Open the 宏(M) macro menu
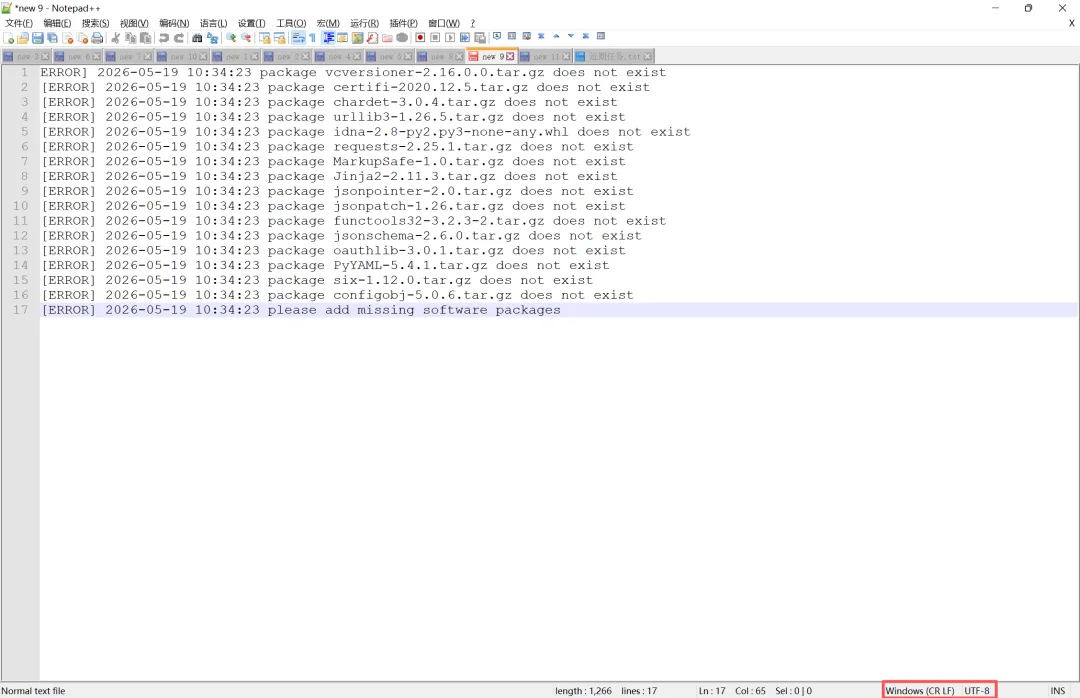The image size is (1080, 698). (x=328, y=23)
